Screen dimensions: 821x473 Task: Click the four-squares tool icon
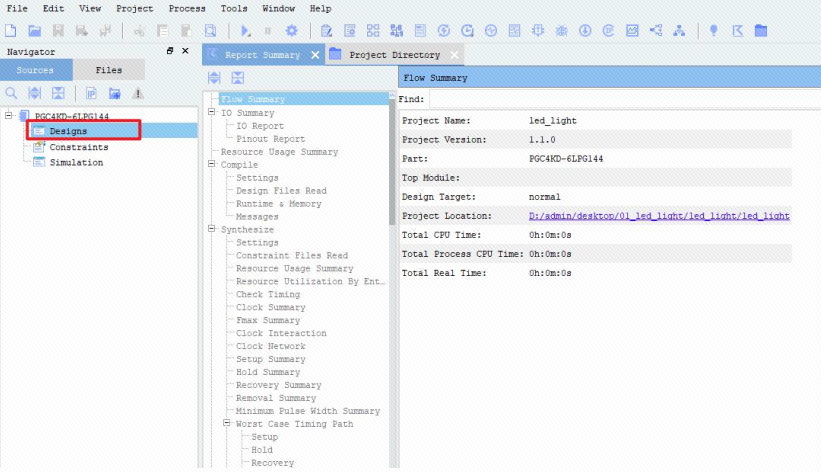click(x=373, y=31)
